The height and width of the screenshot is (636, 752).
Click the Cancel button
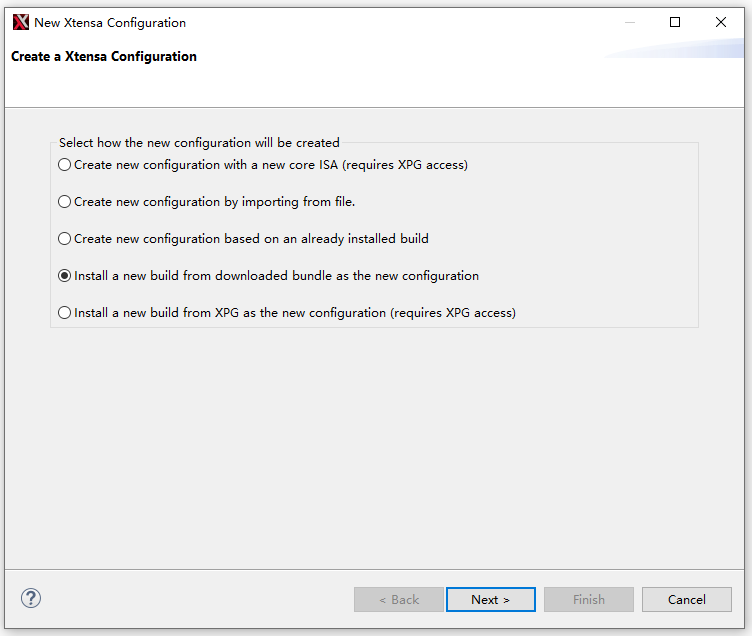pyautogui.click(x=687, y=599)
